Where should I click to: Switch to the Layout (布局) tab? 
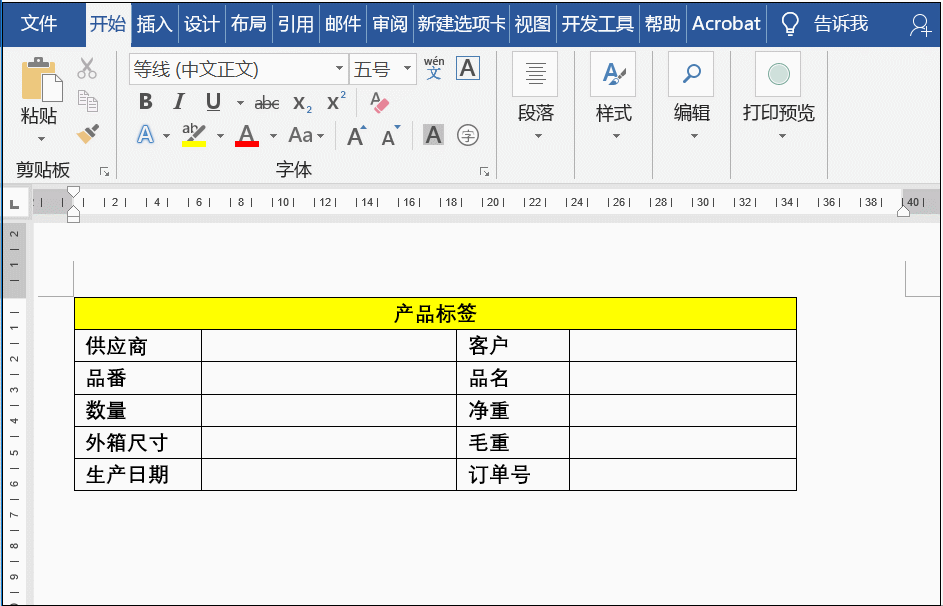click(248, 24)
